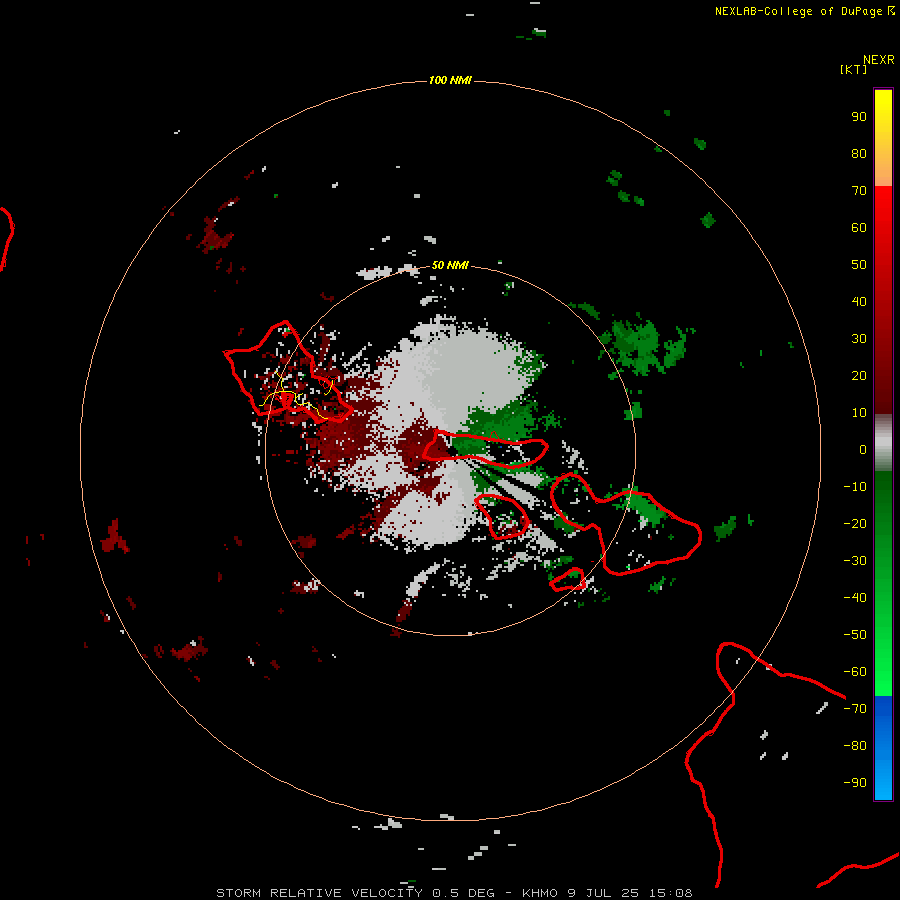The width and height of the screenshot is (900, 900).
Task: Click the -10 value on the velocity scale
Action: click(x=855, y=487)
